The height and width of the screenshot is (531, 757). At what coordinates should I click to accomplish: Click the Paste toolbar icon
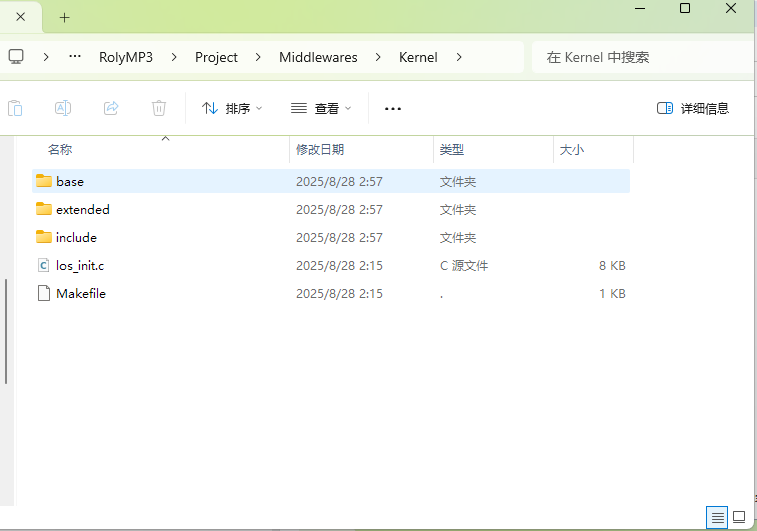15,108
